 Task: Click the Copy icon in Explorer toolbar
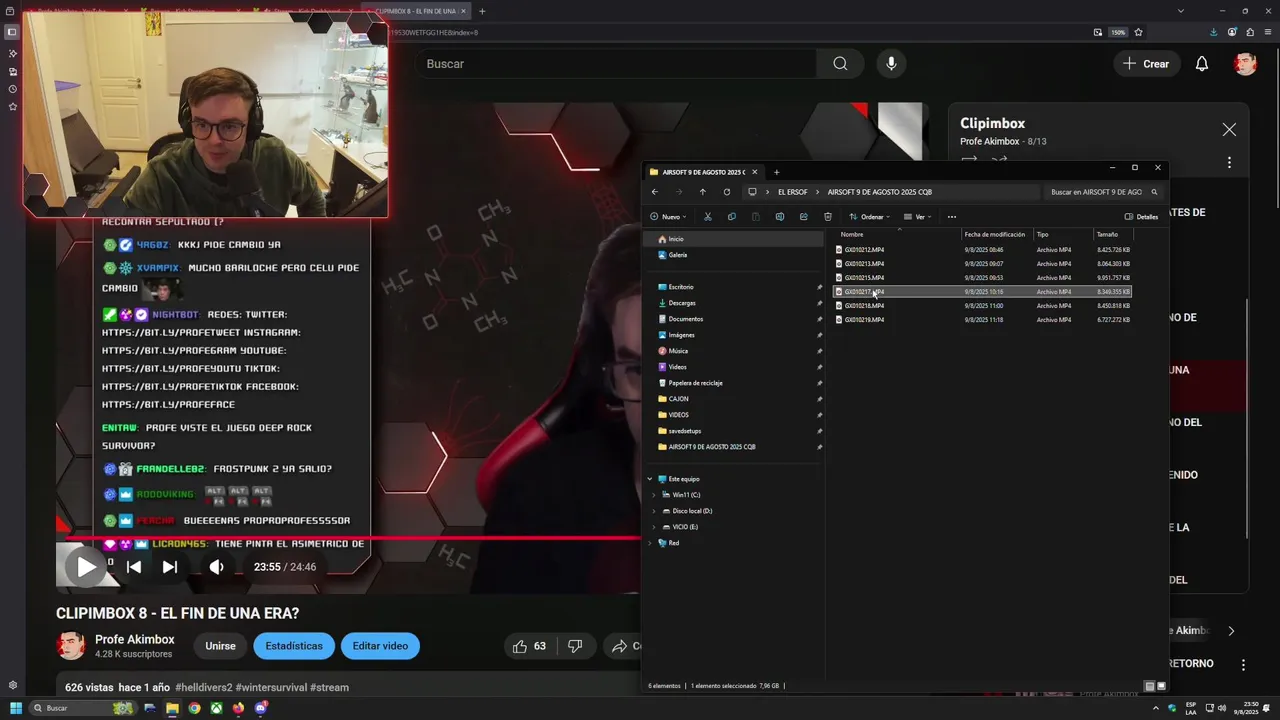point(731,217)
